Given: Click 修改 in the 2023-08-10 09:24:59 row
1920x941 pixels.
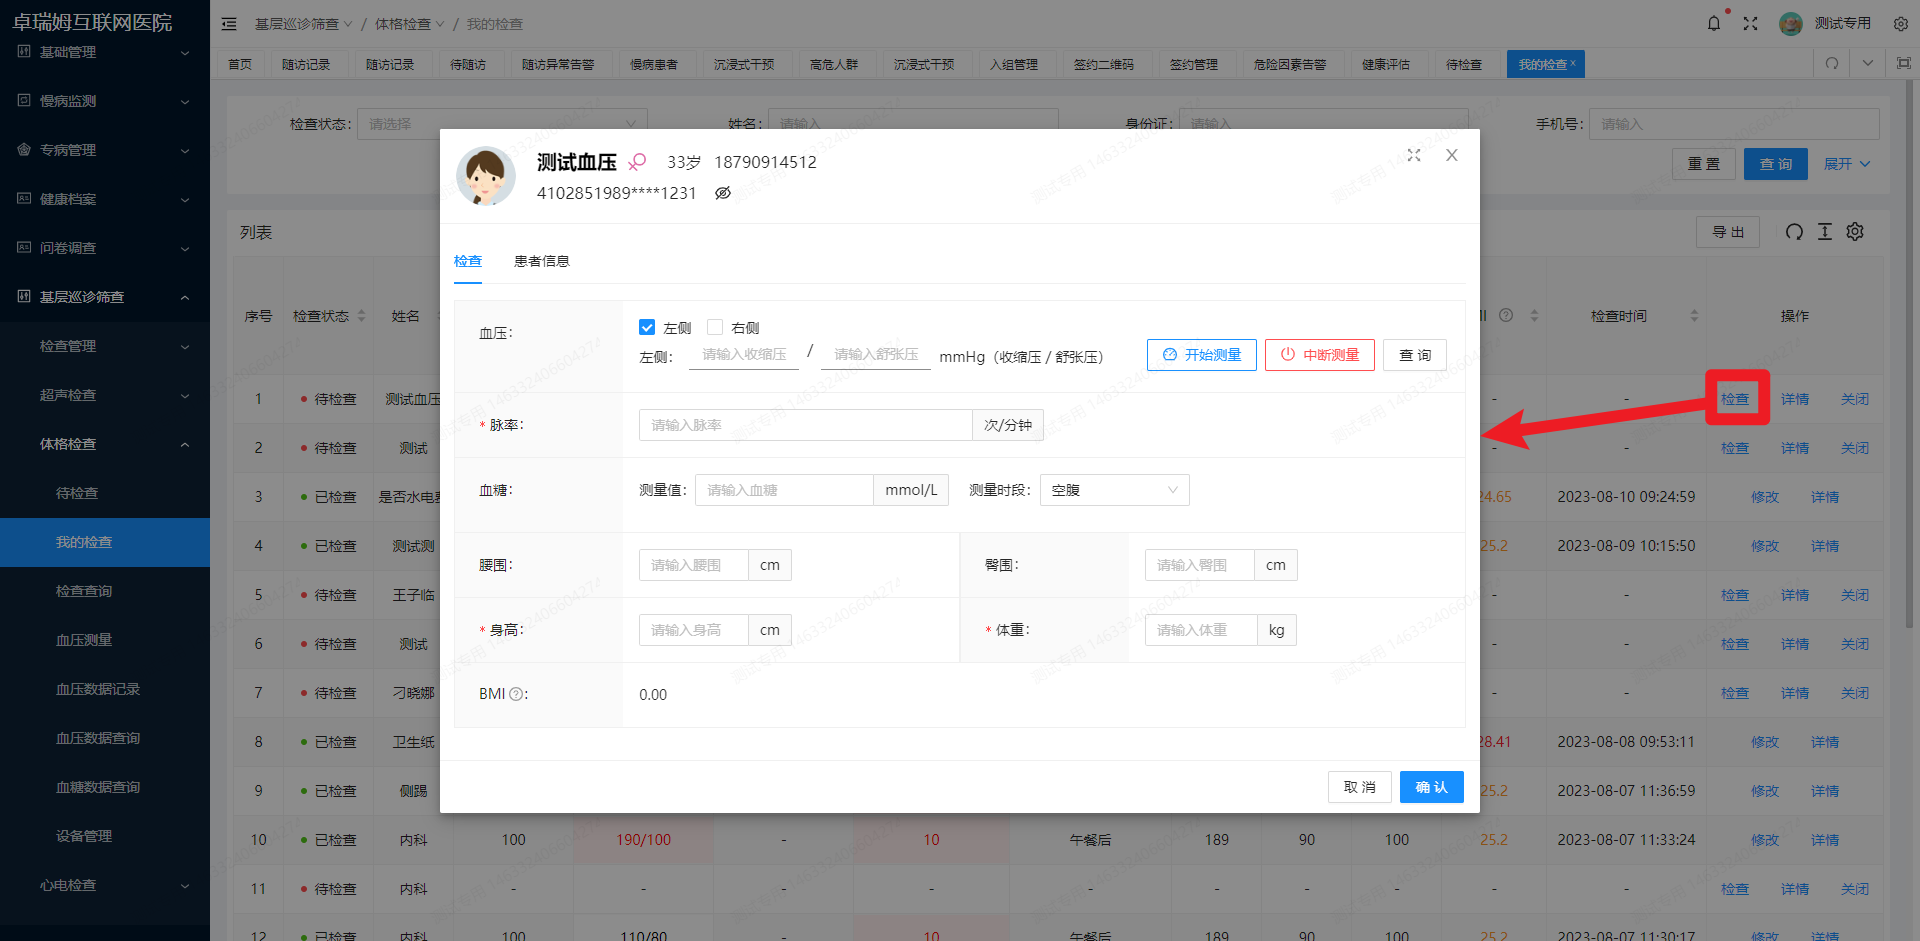Looking at the screenshot, I should click(x=1765, y=497).
